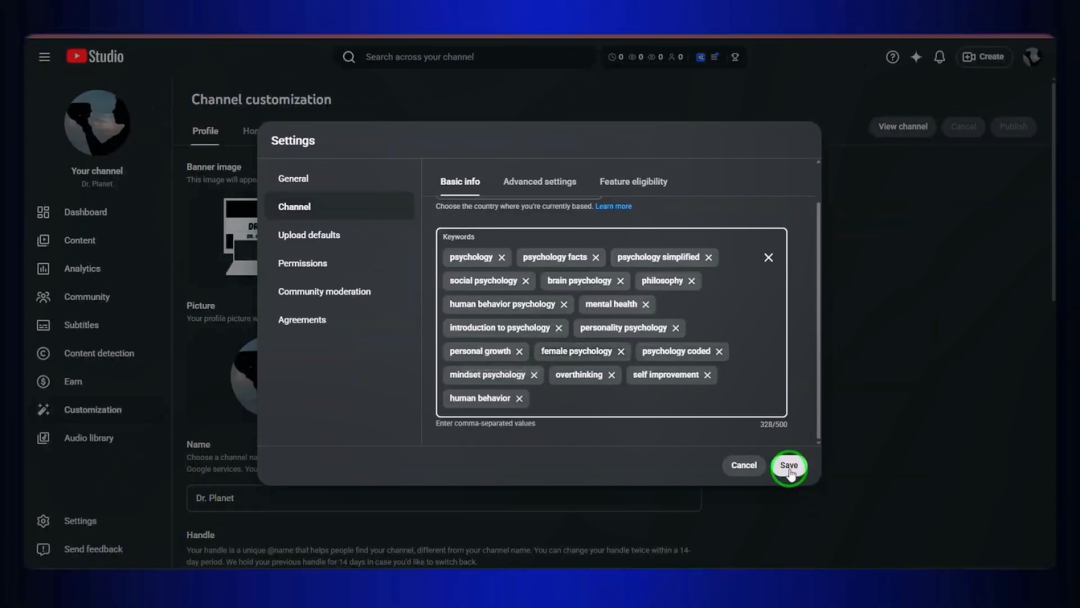Select General in Settings menu
The width and height of the screenshot is (1080, 608).
point(339,178)
